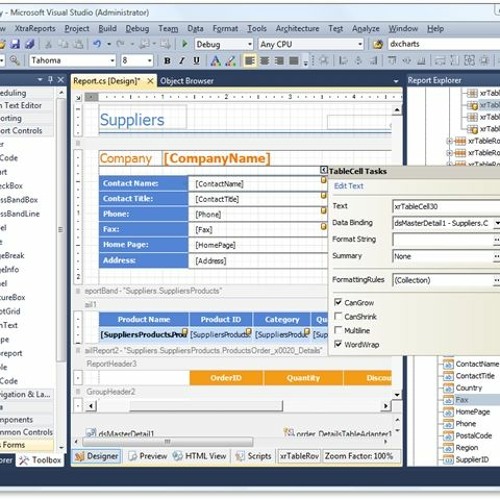Click the pin icon of the Toolbox panel

[50, 80]
